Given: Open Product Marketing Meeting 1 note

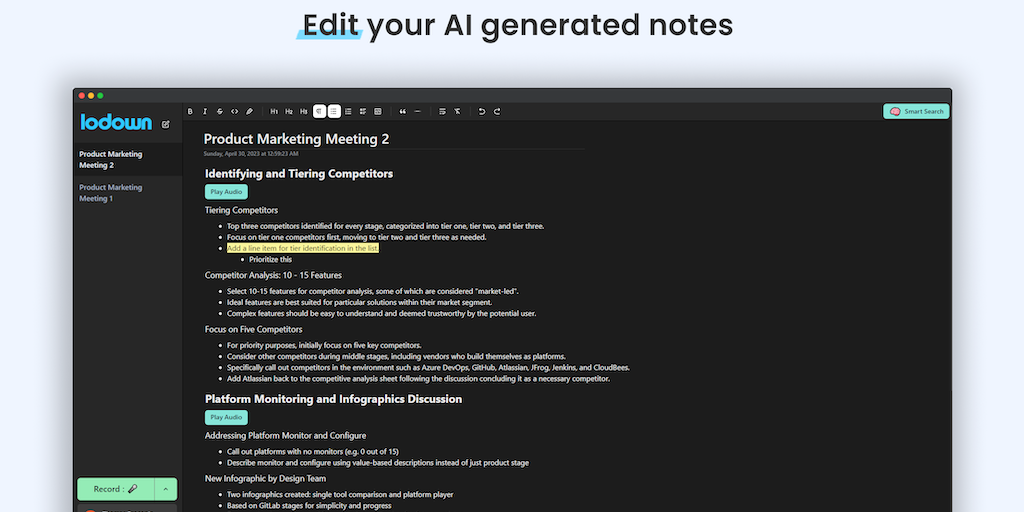Looking at the screenshot, I should click(x=128, y=193).
